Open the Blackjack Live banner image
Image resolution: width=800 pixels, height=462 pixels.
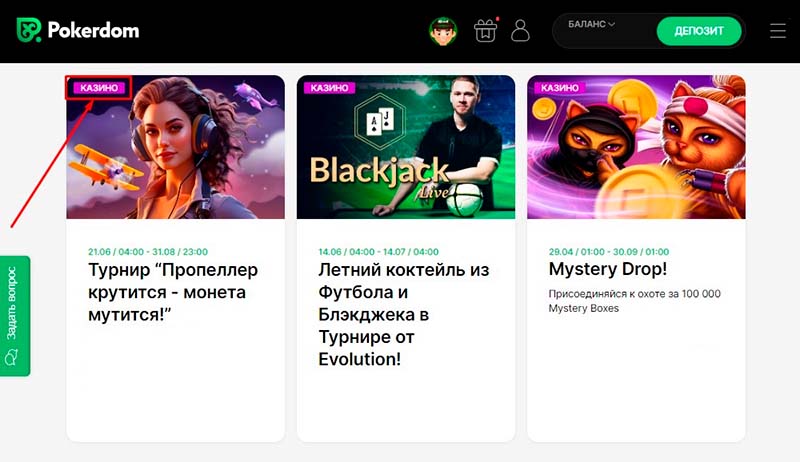click(406, 147)
